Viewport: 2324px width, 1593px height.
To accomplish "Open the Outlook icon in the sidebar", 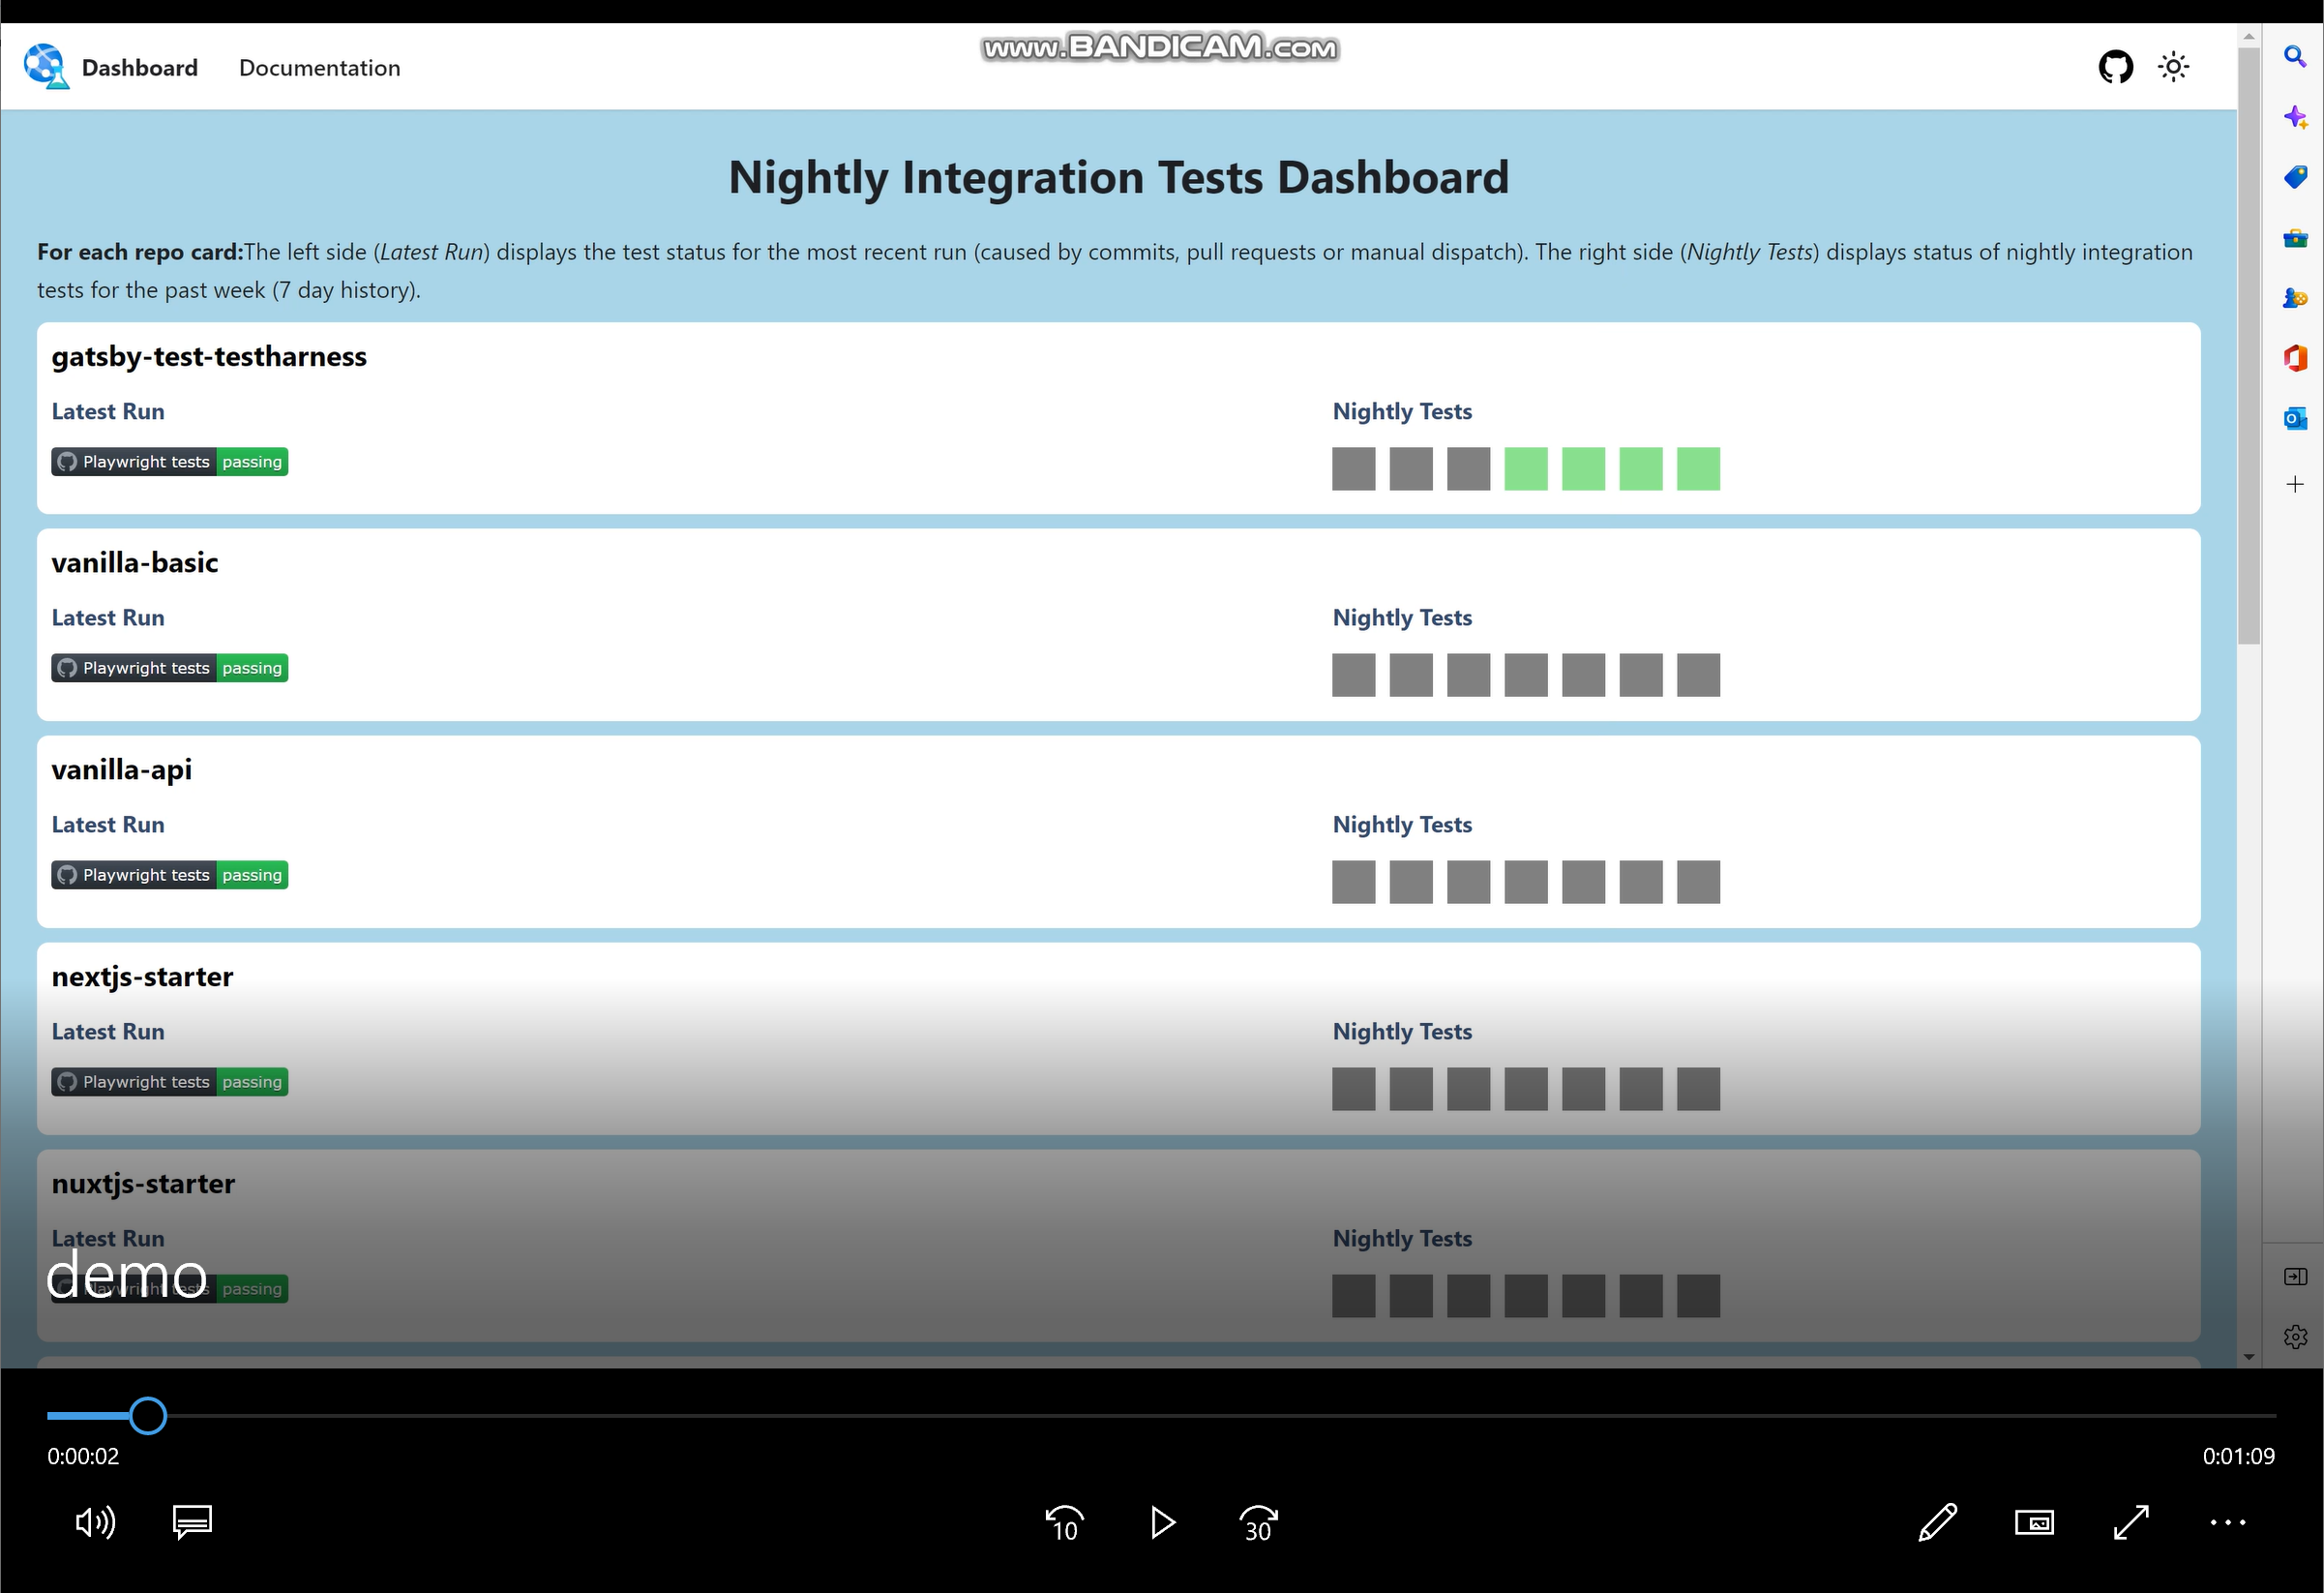I will [2295, 418].
